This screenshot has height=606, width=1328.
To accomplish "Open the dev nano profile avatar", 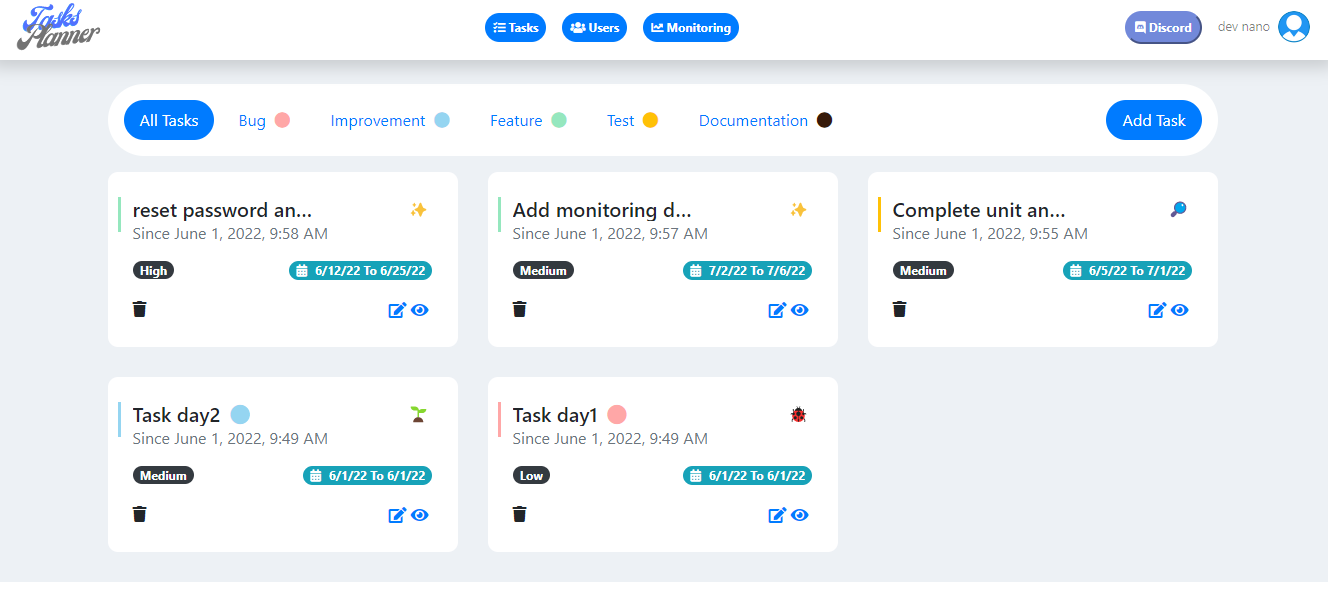I will (x=1293, y=27).
